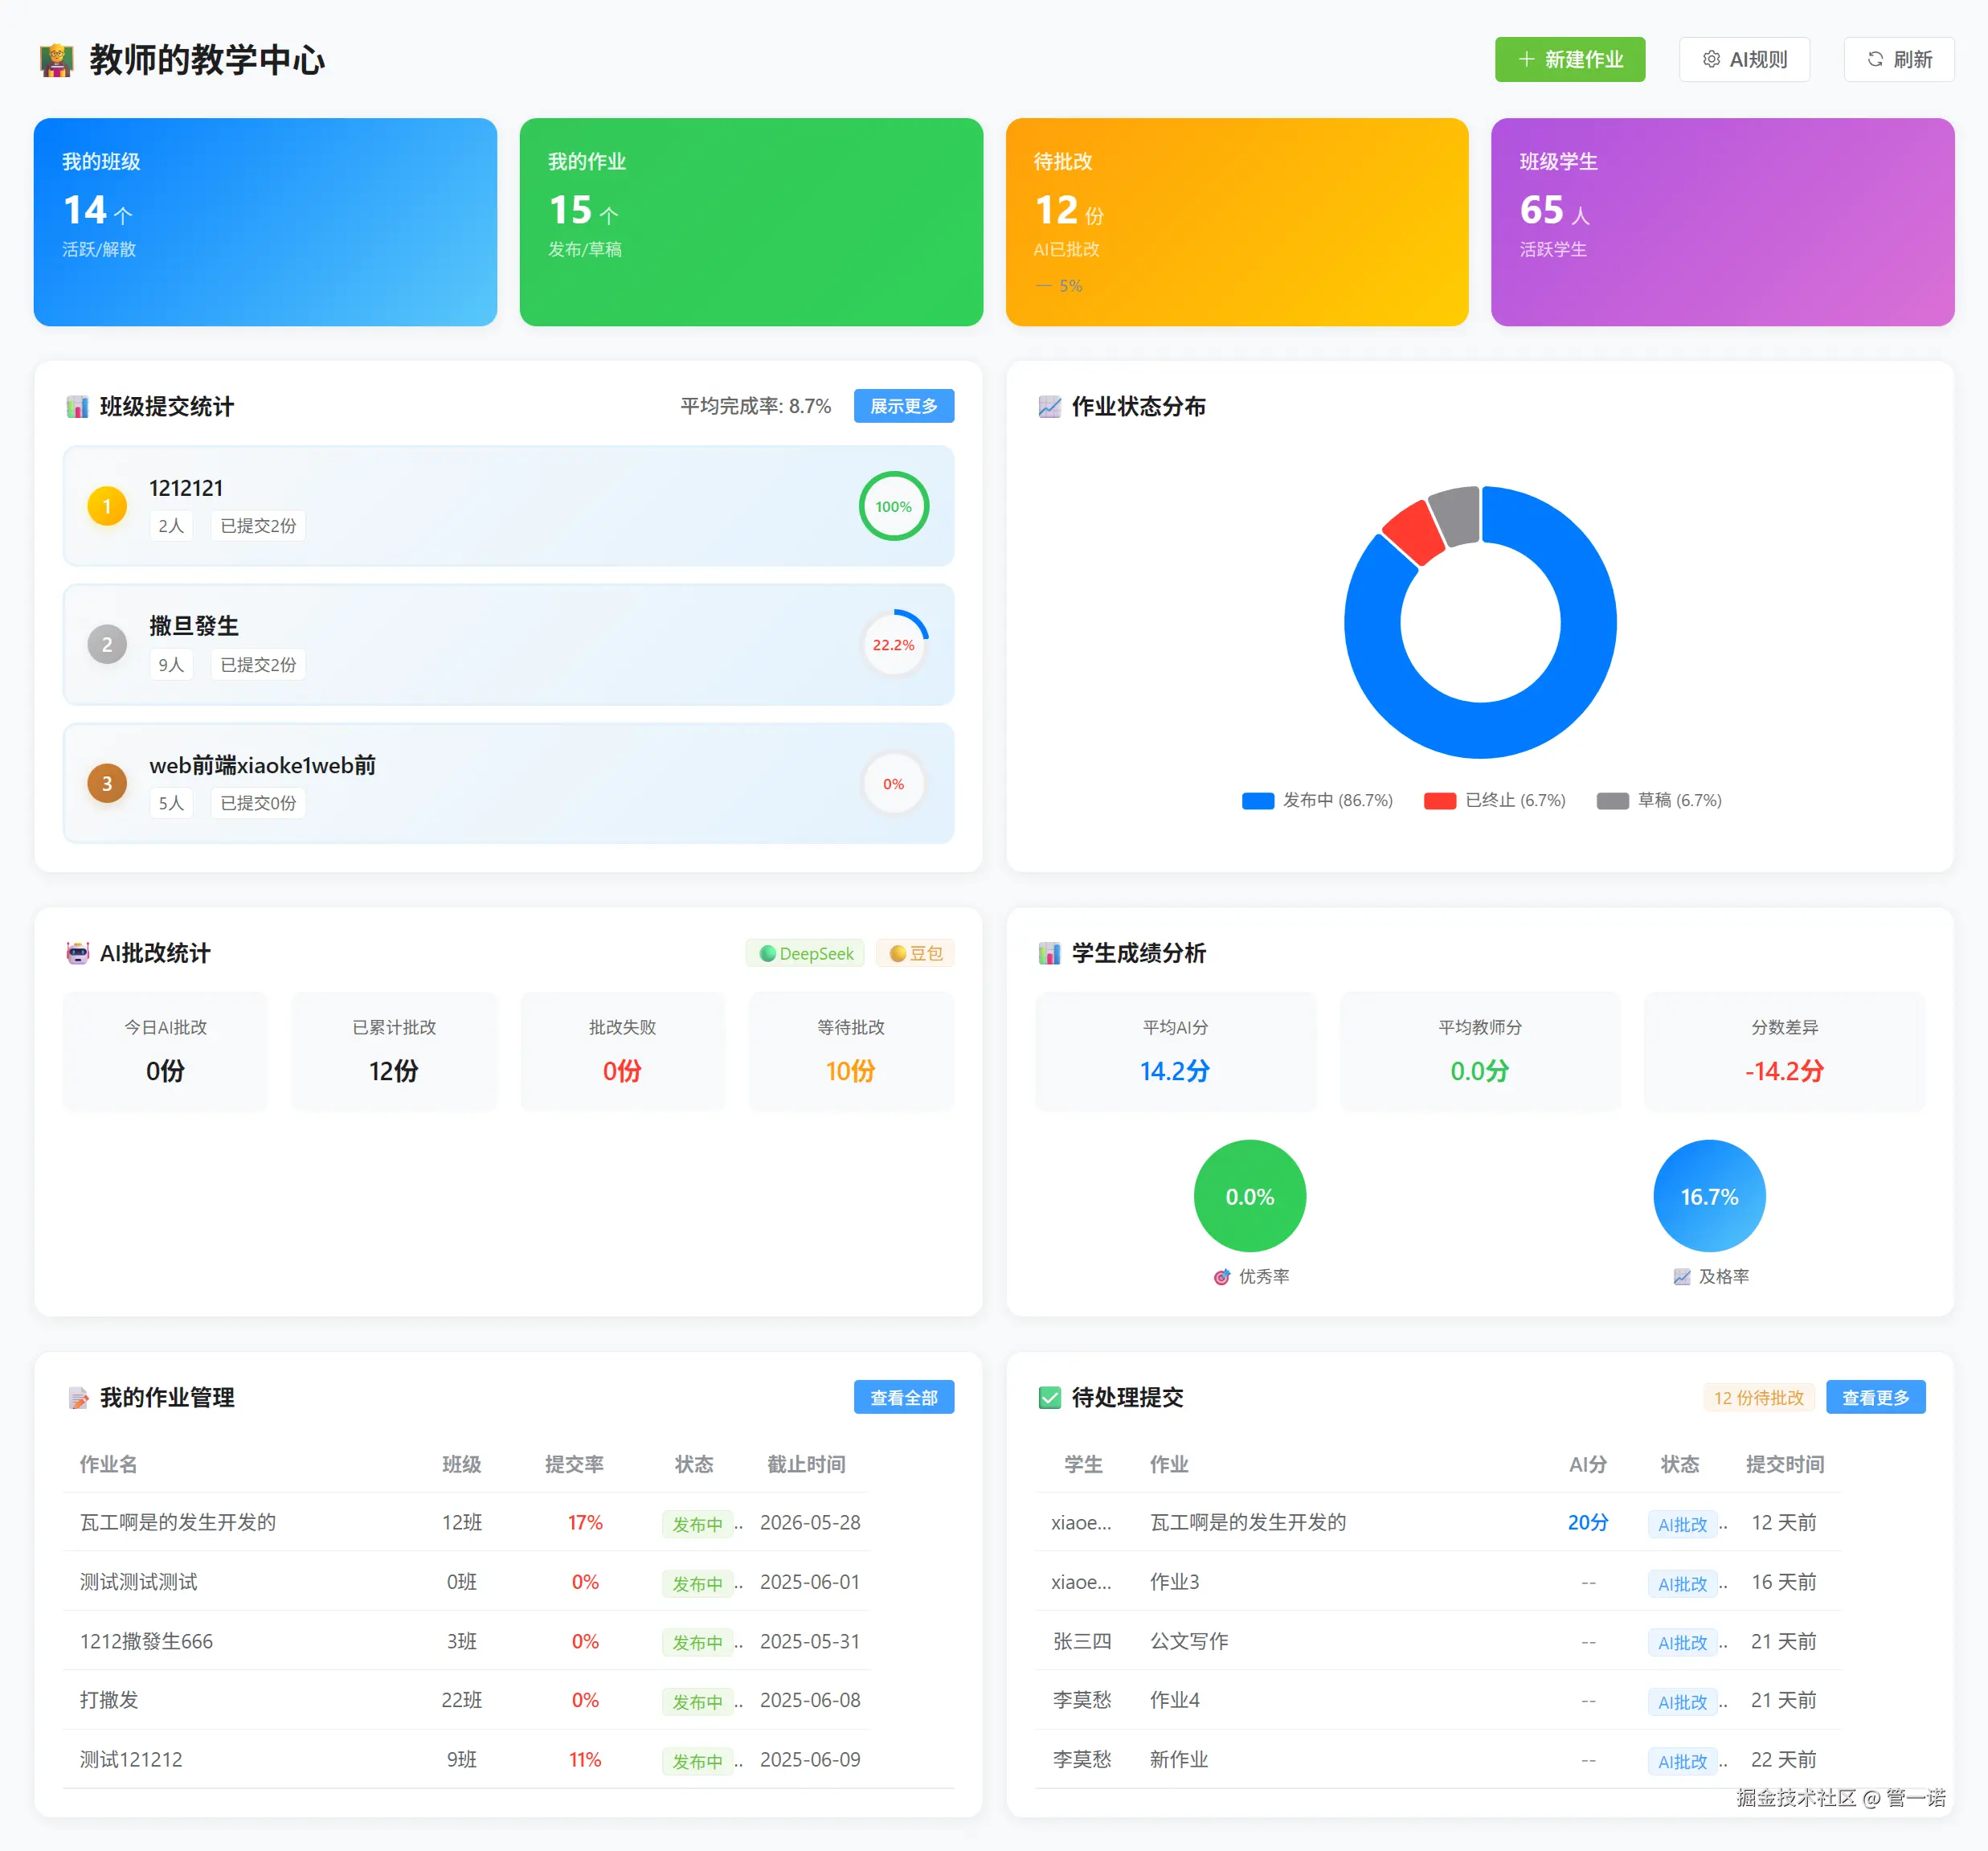The height and width of the screenshot is (1851, 1988).
Task: Toggle the gray 草稿 legend entry
Action: point(1658,801)
